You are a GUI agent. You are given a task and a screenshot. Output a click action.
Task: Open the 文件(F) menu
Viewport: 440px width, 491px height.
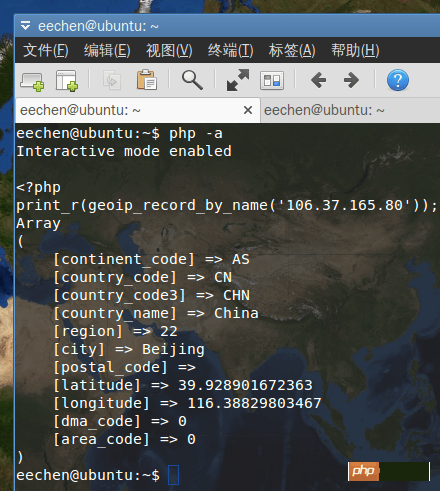(x=46, y=51)
